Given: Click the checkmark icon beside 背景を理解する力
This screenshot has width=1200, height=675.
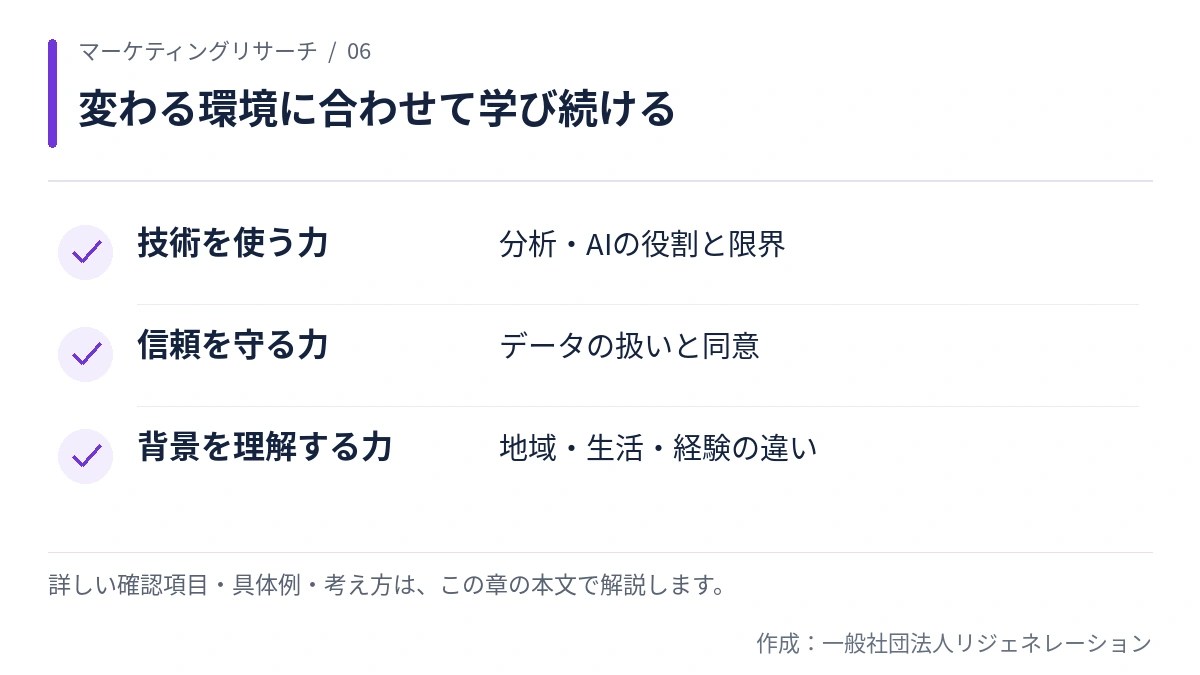Looking at the screenshot, I should [x=85, y=456].
